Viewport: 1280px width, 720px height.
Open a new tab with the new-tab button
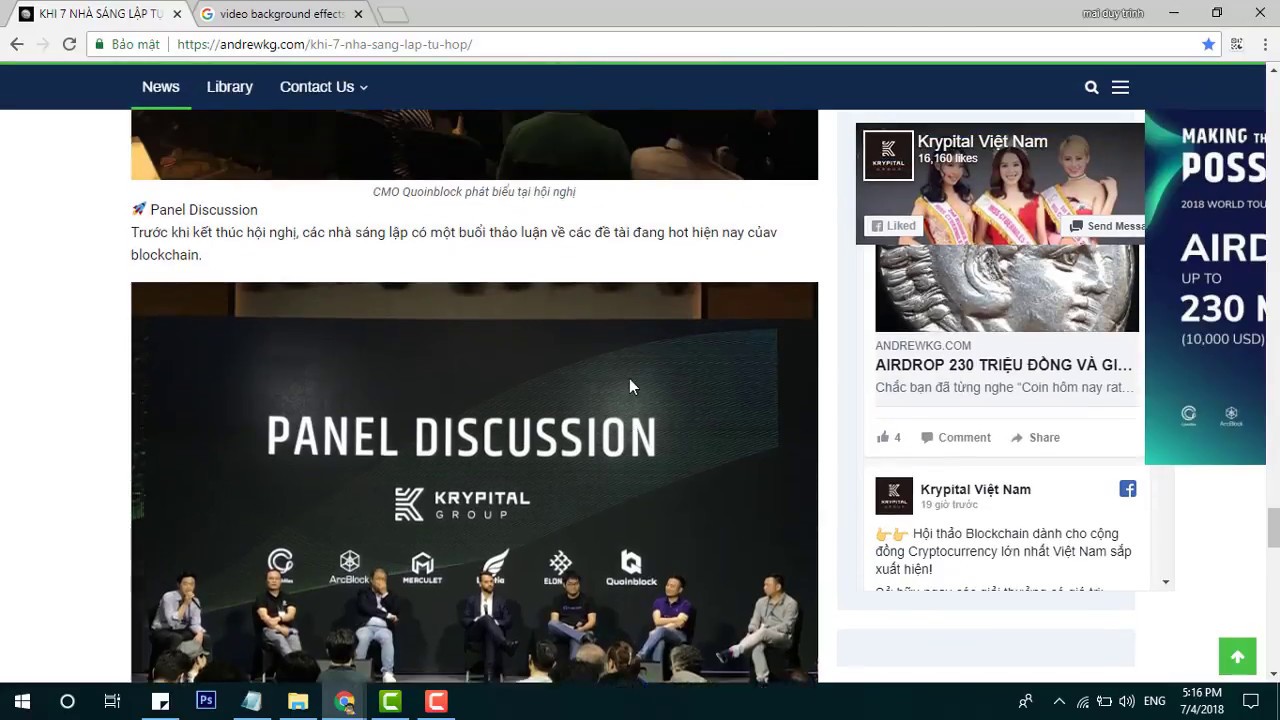pyautogui.click(x=393, y=15)
